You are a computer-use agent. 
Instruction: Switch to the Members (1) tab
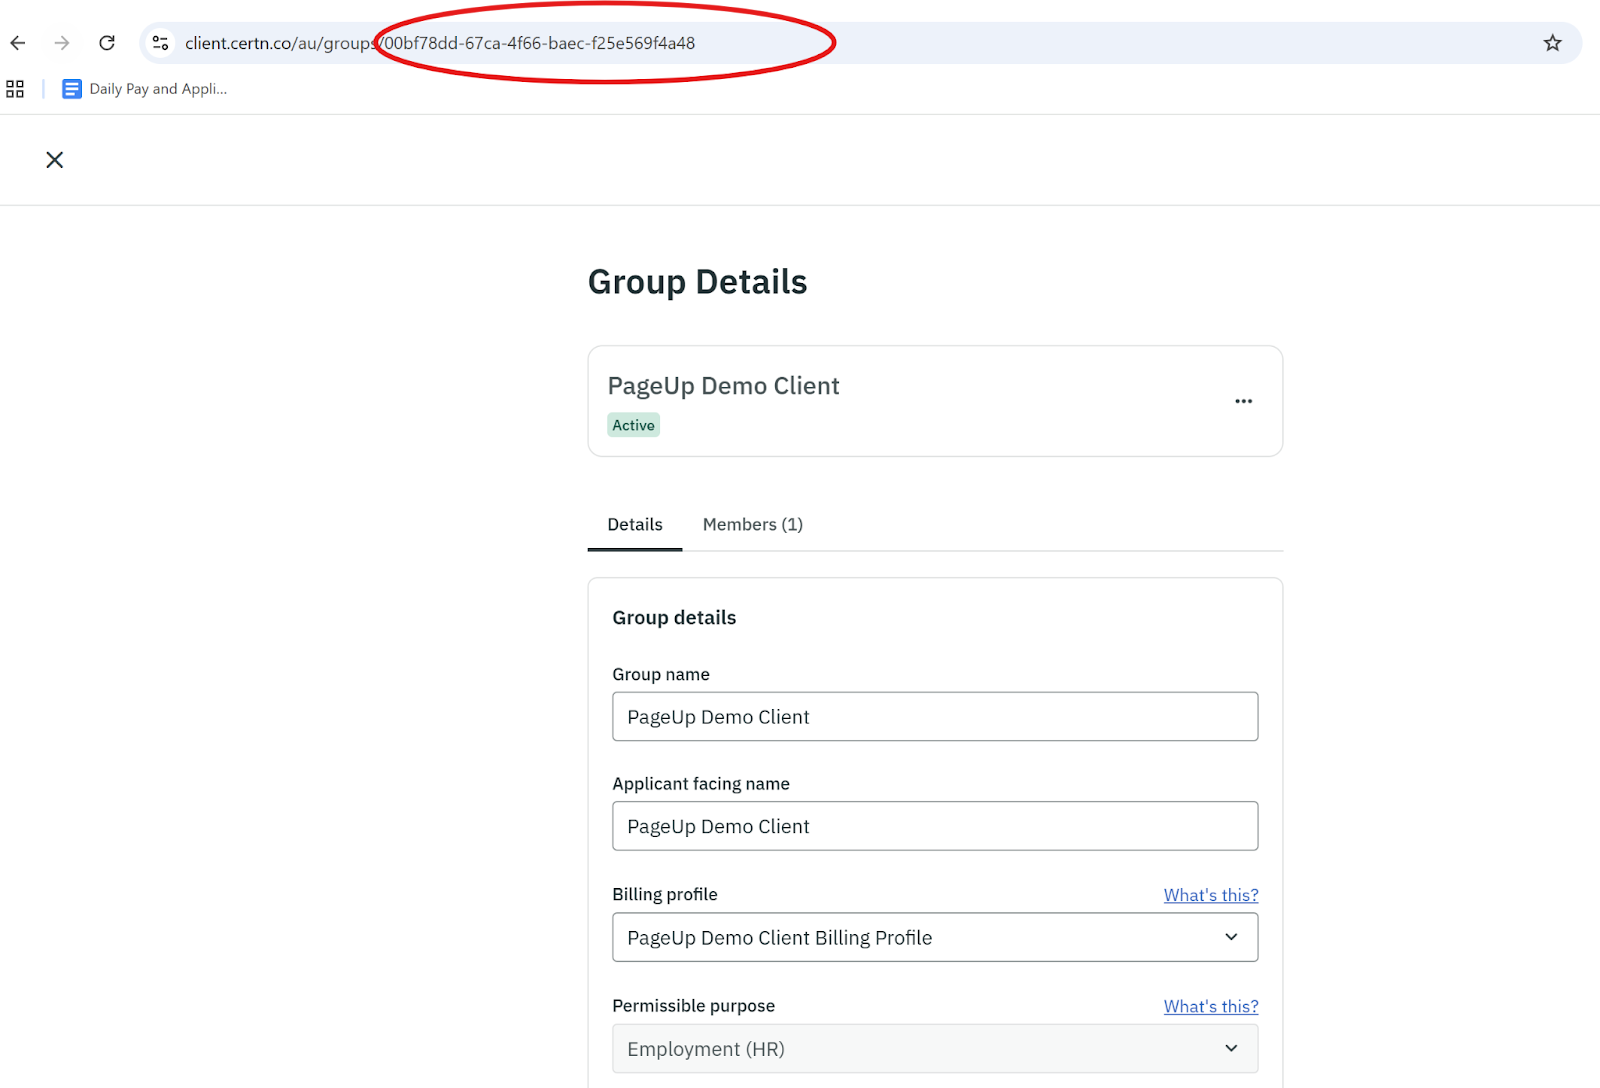click(x=752, y=525)
